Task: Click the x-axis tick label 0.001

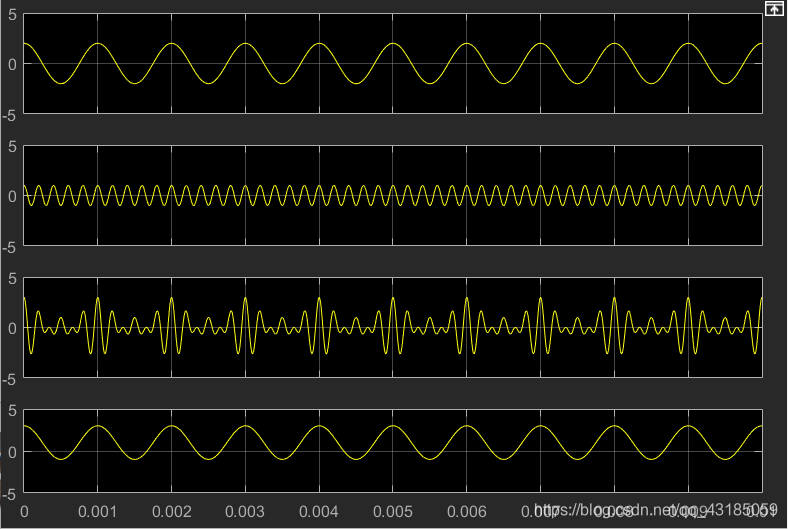Action: click(97, 512)
